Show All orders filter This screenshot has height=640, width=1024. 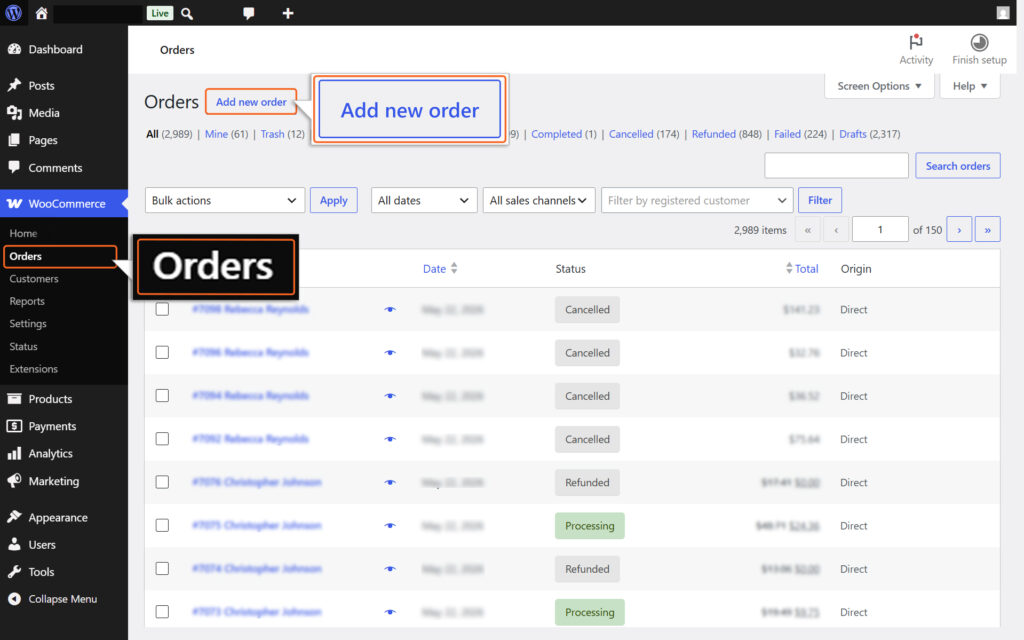[152, 134]
